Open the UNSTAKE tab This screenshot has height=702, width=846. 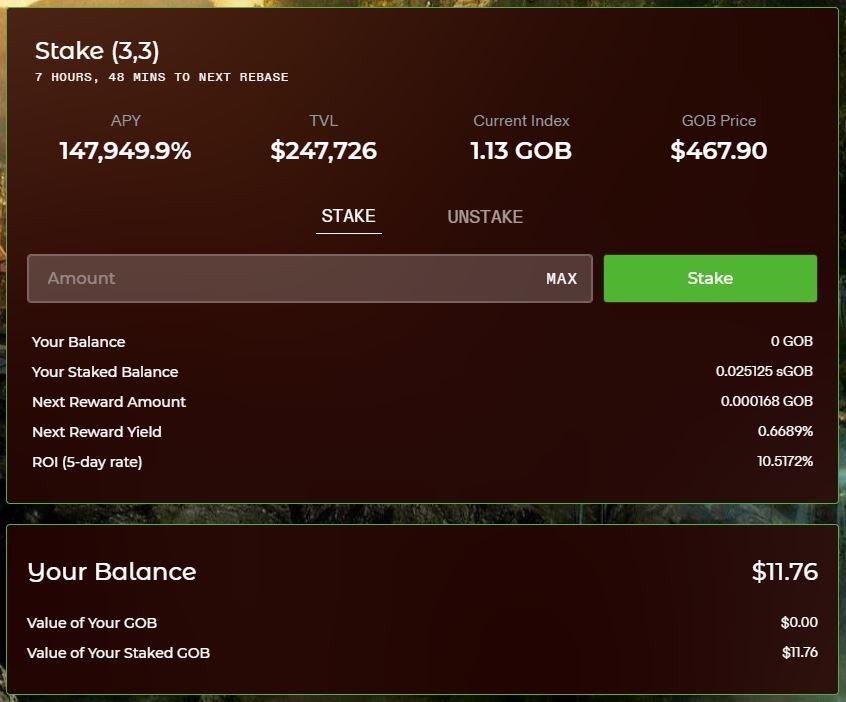[x=485, y=217]
